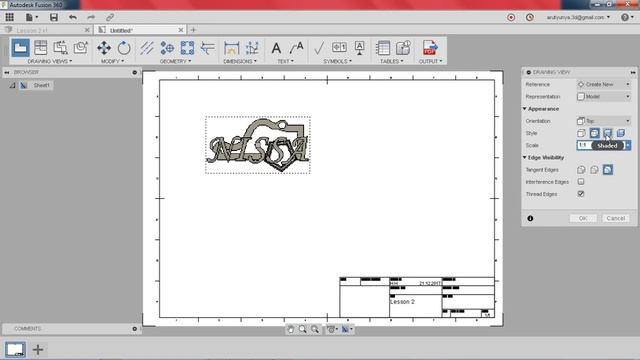Select the Center Mark Pattern tool

coord(187,48)
